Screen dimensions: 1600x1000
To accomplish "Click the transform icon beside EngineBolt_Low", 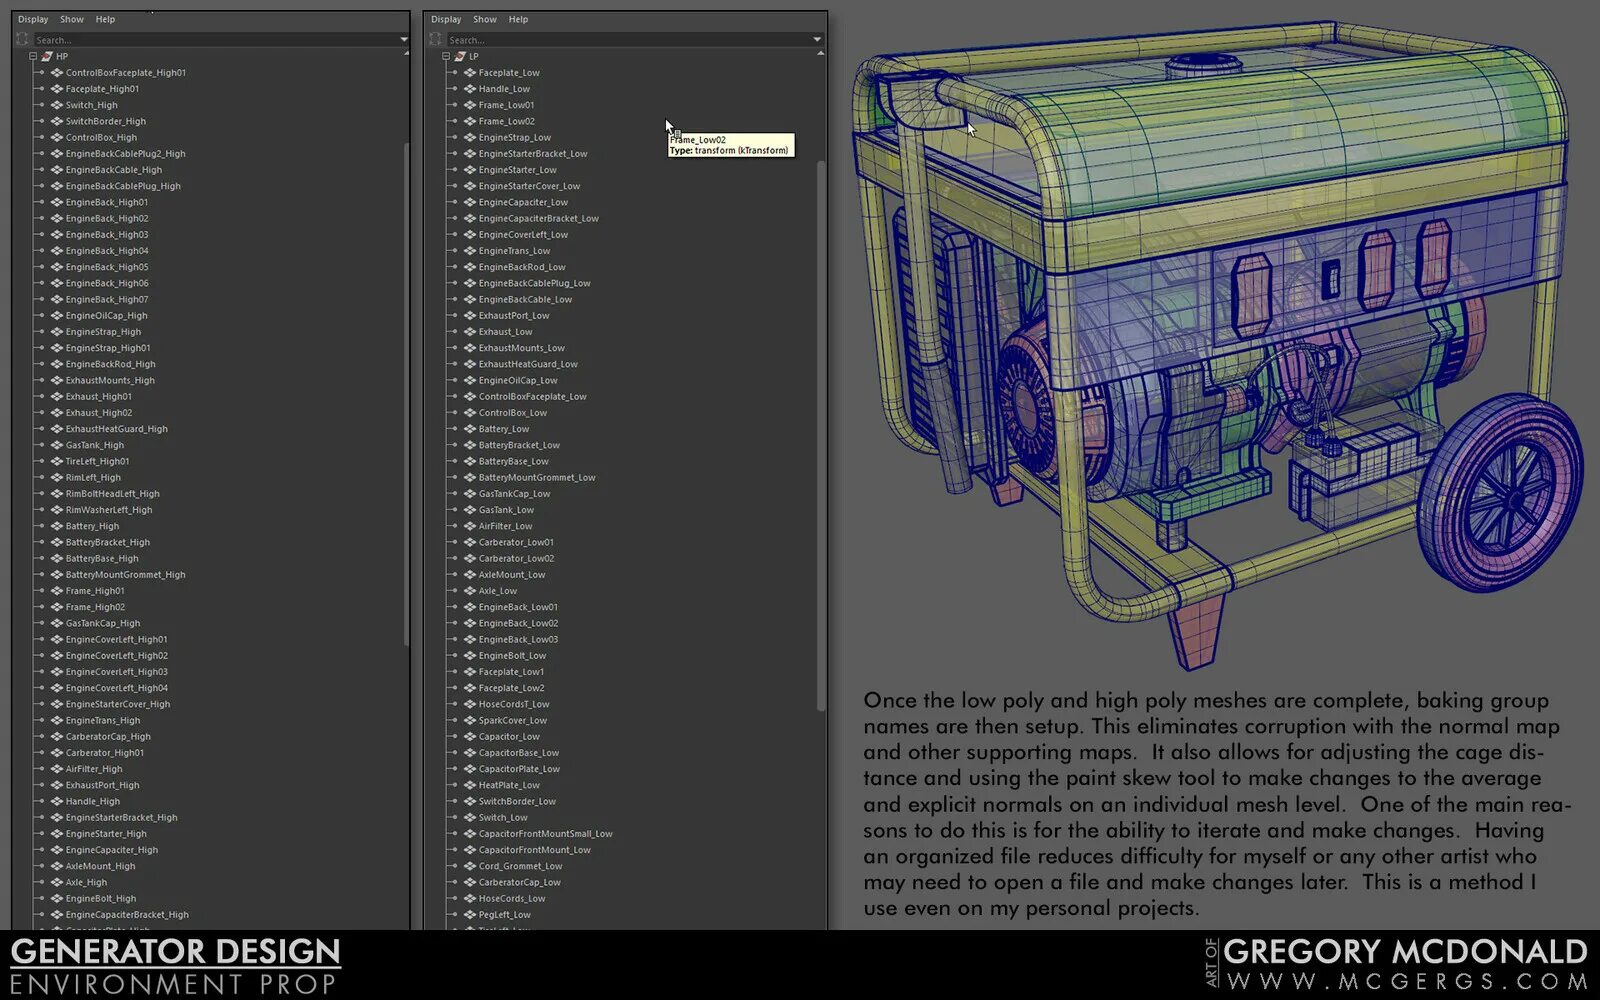I will (x=470, y=656).
